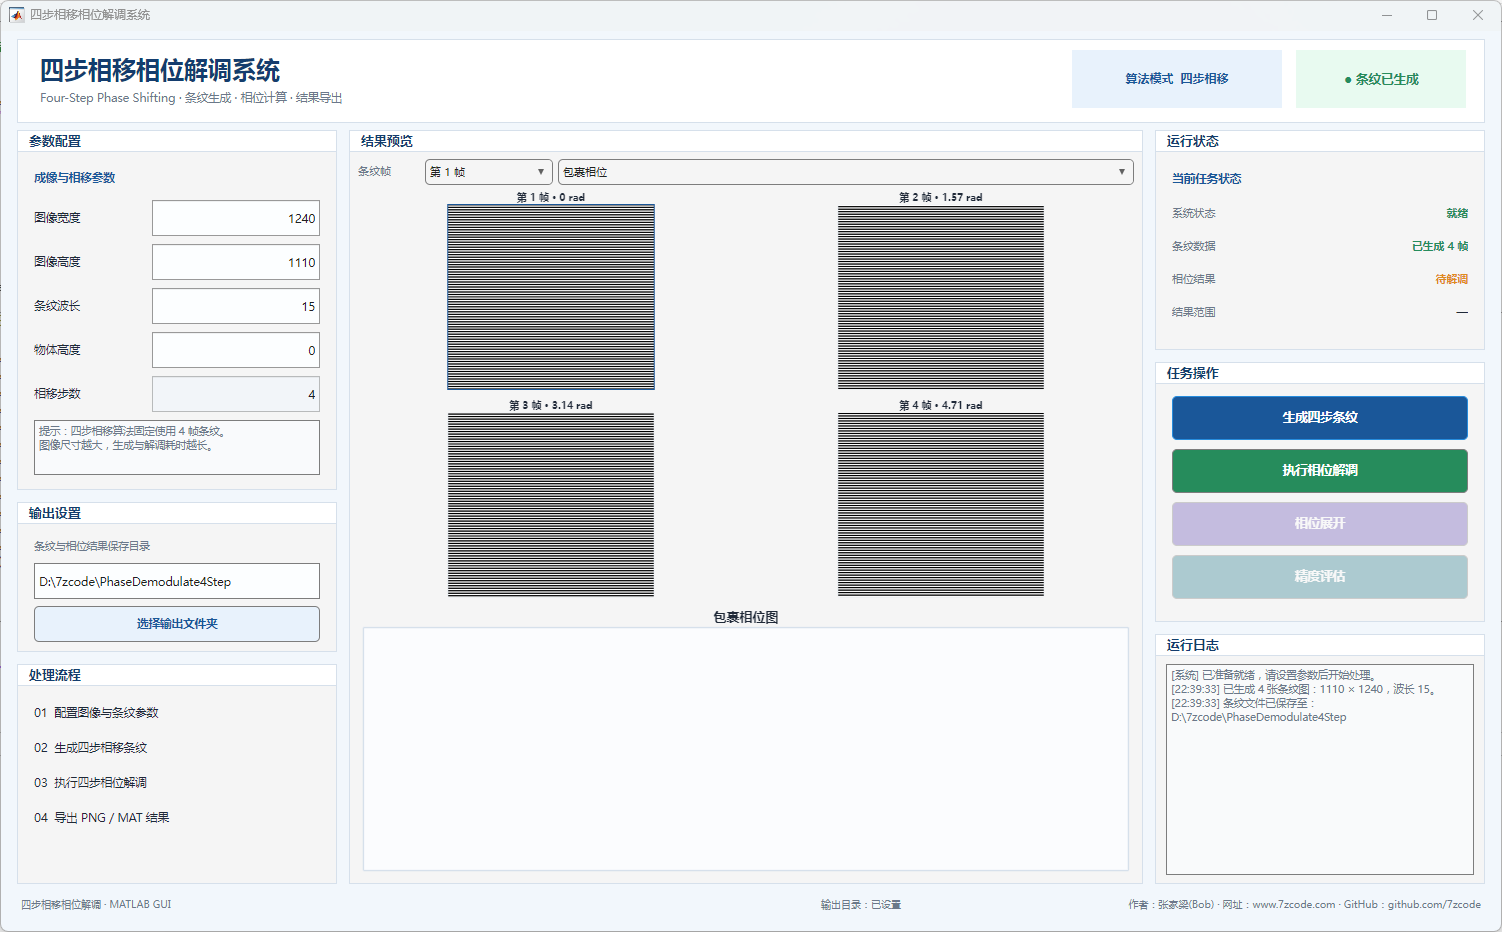Image resolution: width=1502 pixels, height=932 pixels.
Task: Click the hint text box about 4 帧条纹
Action: (177, 447)
